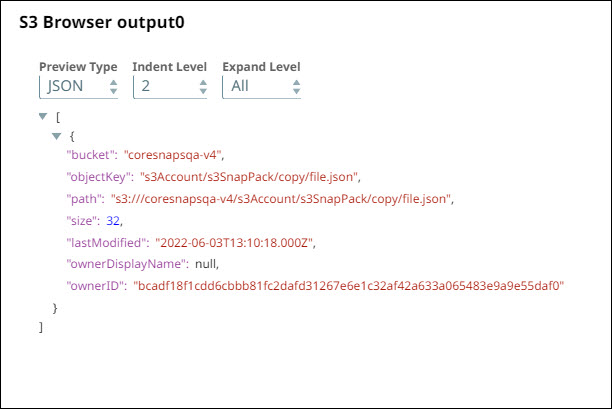Click the "lastModified" key name
Image resolution: width=612 pixels, height=409 pixels.
coord(105,242)
